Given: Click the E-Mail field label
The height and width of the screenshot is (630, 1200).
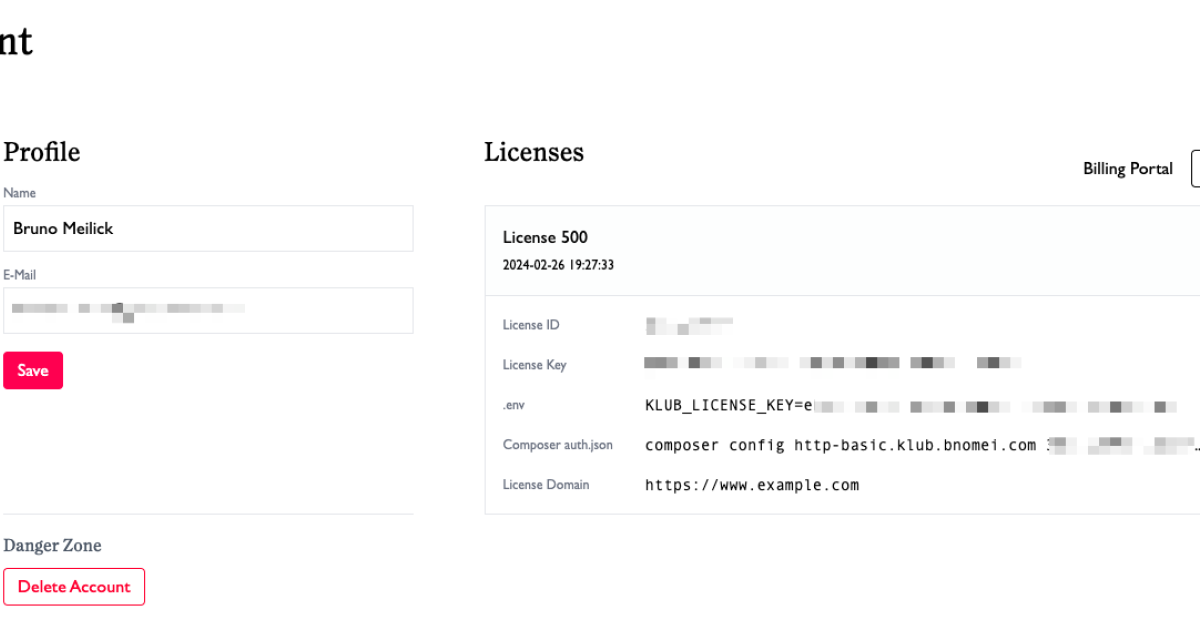Looking at the screenshot, I should coord(20,274).
